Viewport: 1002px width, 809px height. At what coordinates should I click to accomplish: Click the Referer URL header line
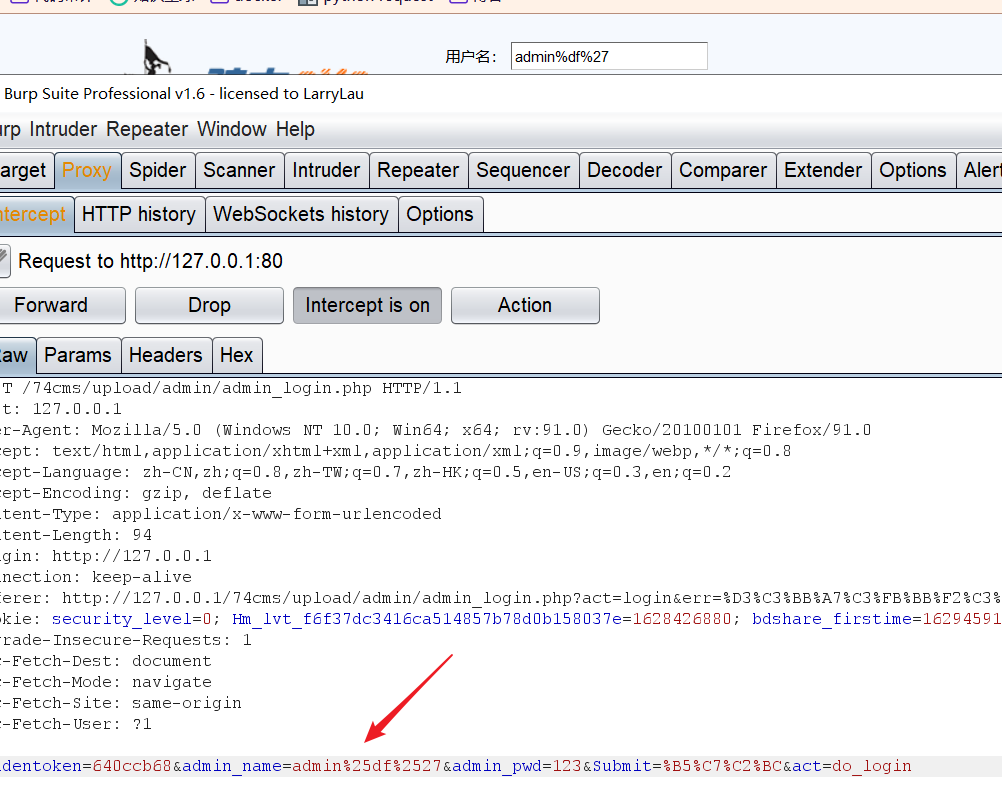501,598
